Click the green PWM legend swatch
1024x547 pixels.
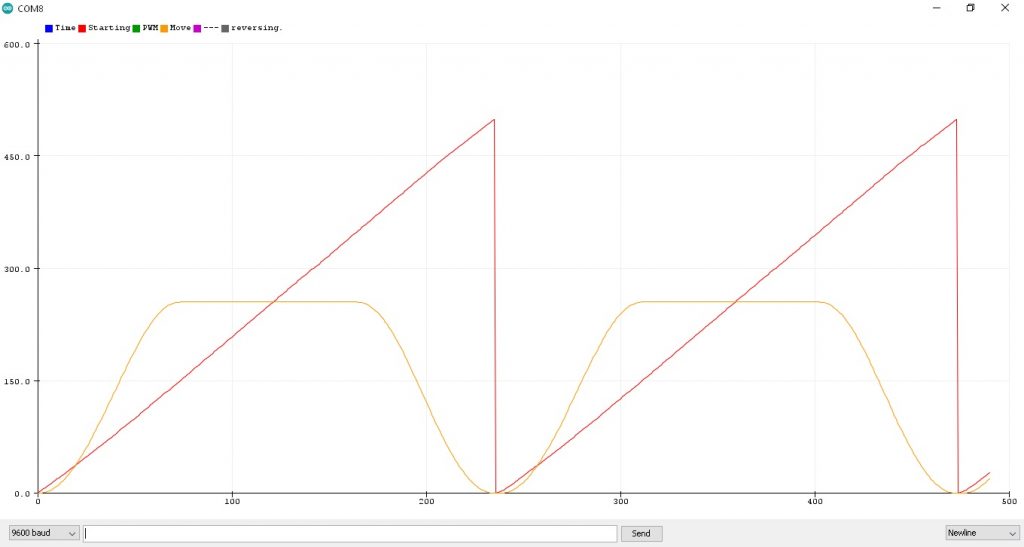pyautogui.click(x=136, y=28)
